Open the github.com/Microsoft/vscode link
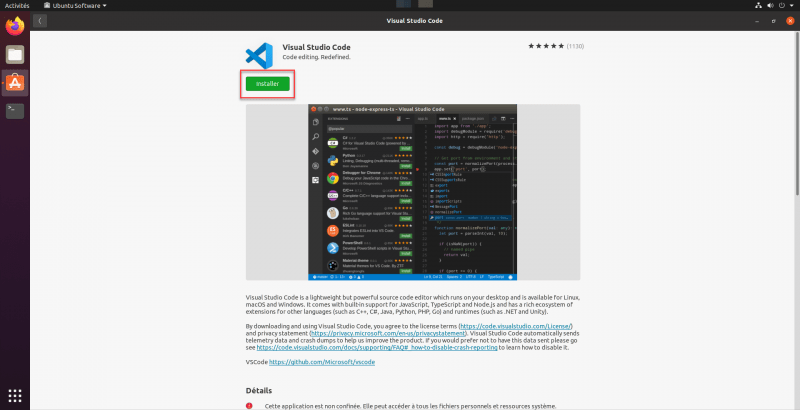Image resolution: width=800 pixels, height=410 pixels. click(x=322, y=362)
